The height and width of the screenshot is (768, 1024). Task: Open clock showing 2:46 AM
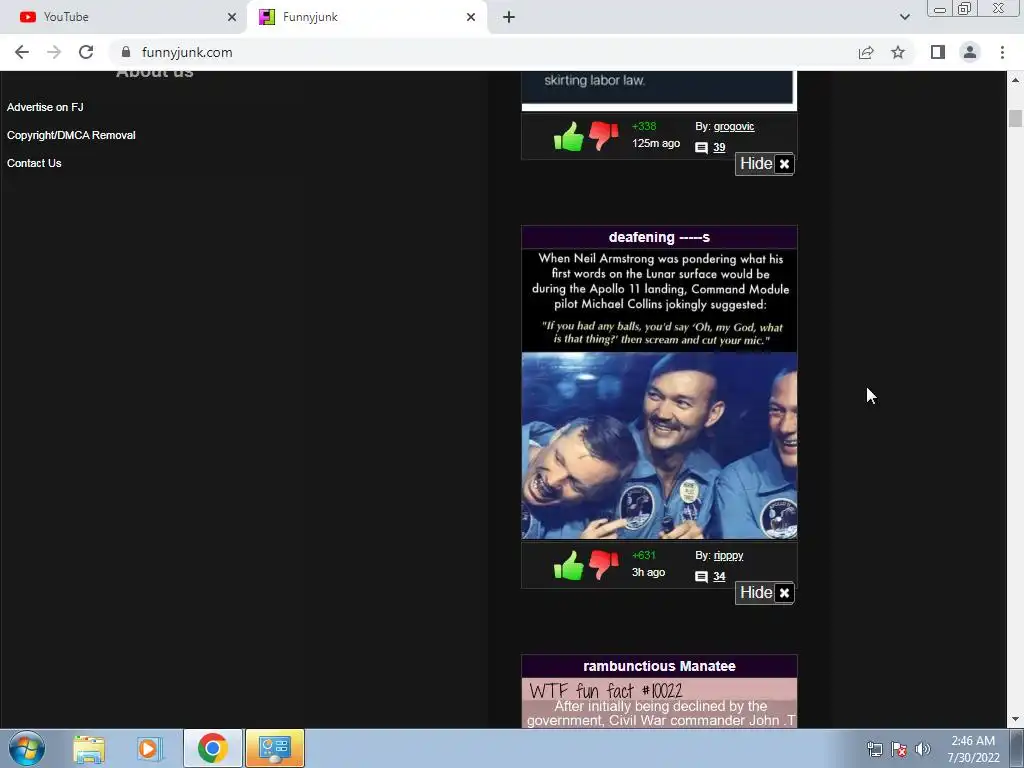click(973, 749)
